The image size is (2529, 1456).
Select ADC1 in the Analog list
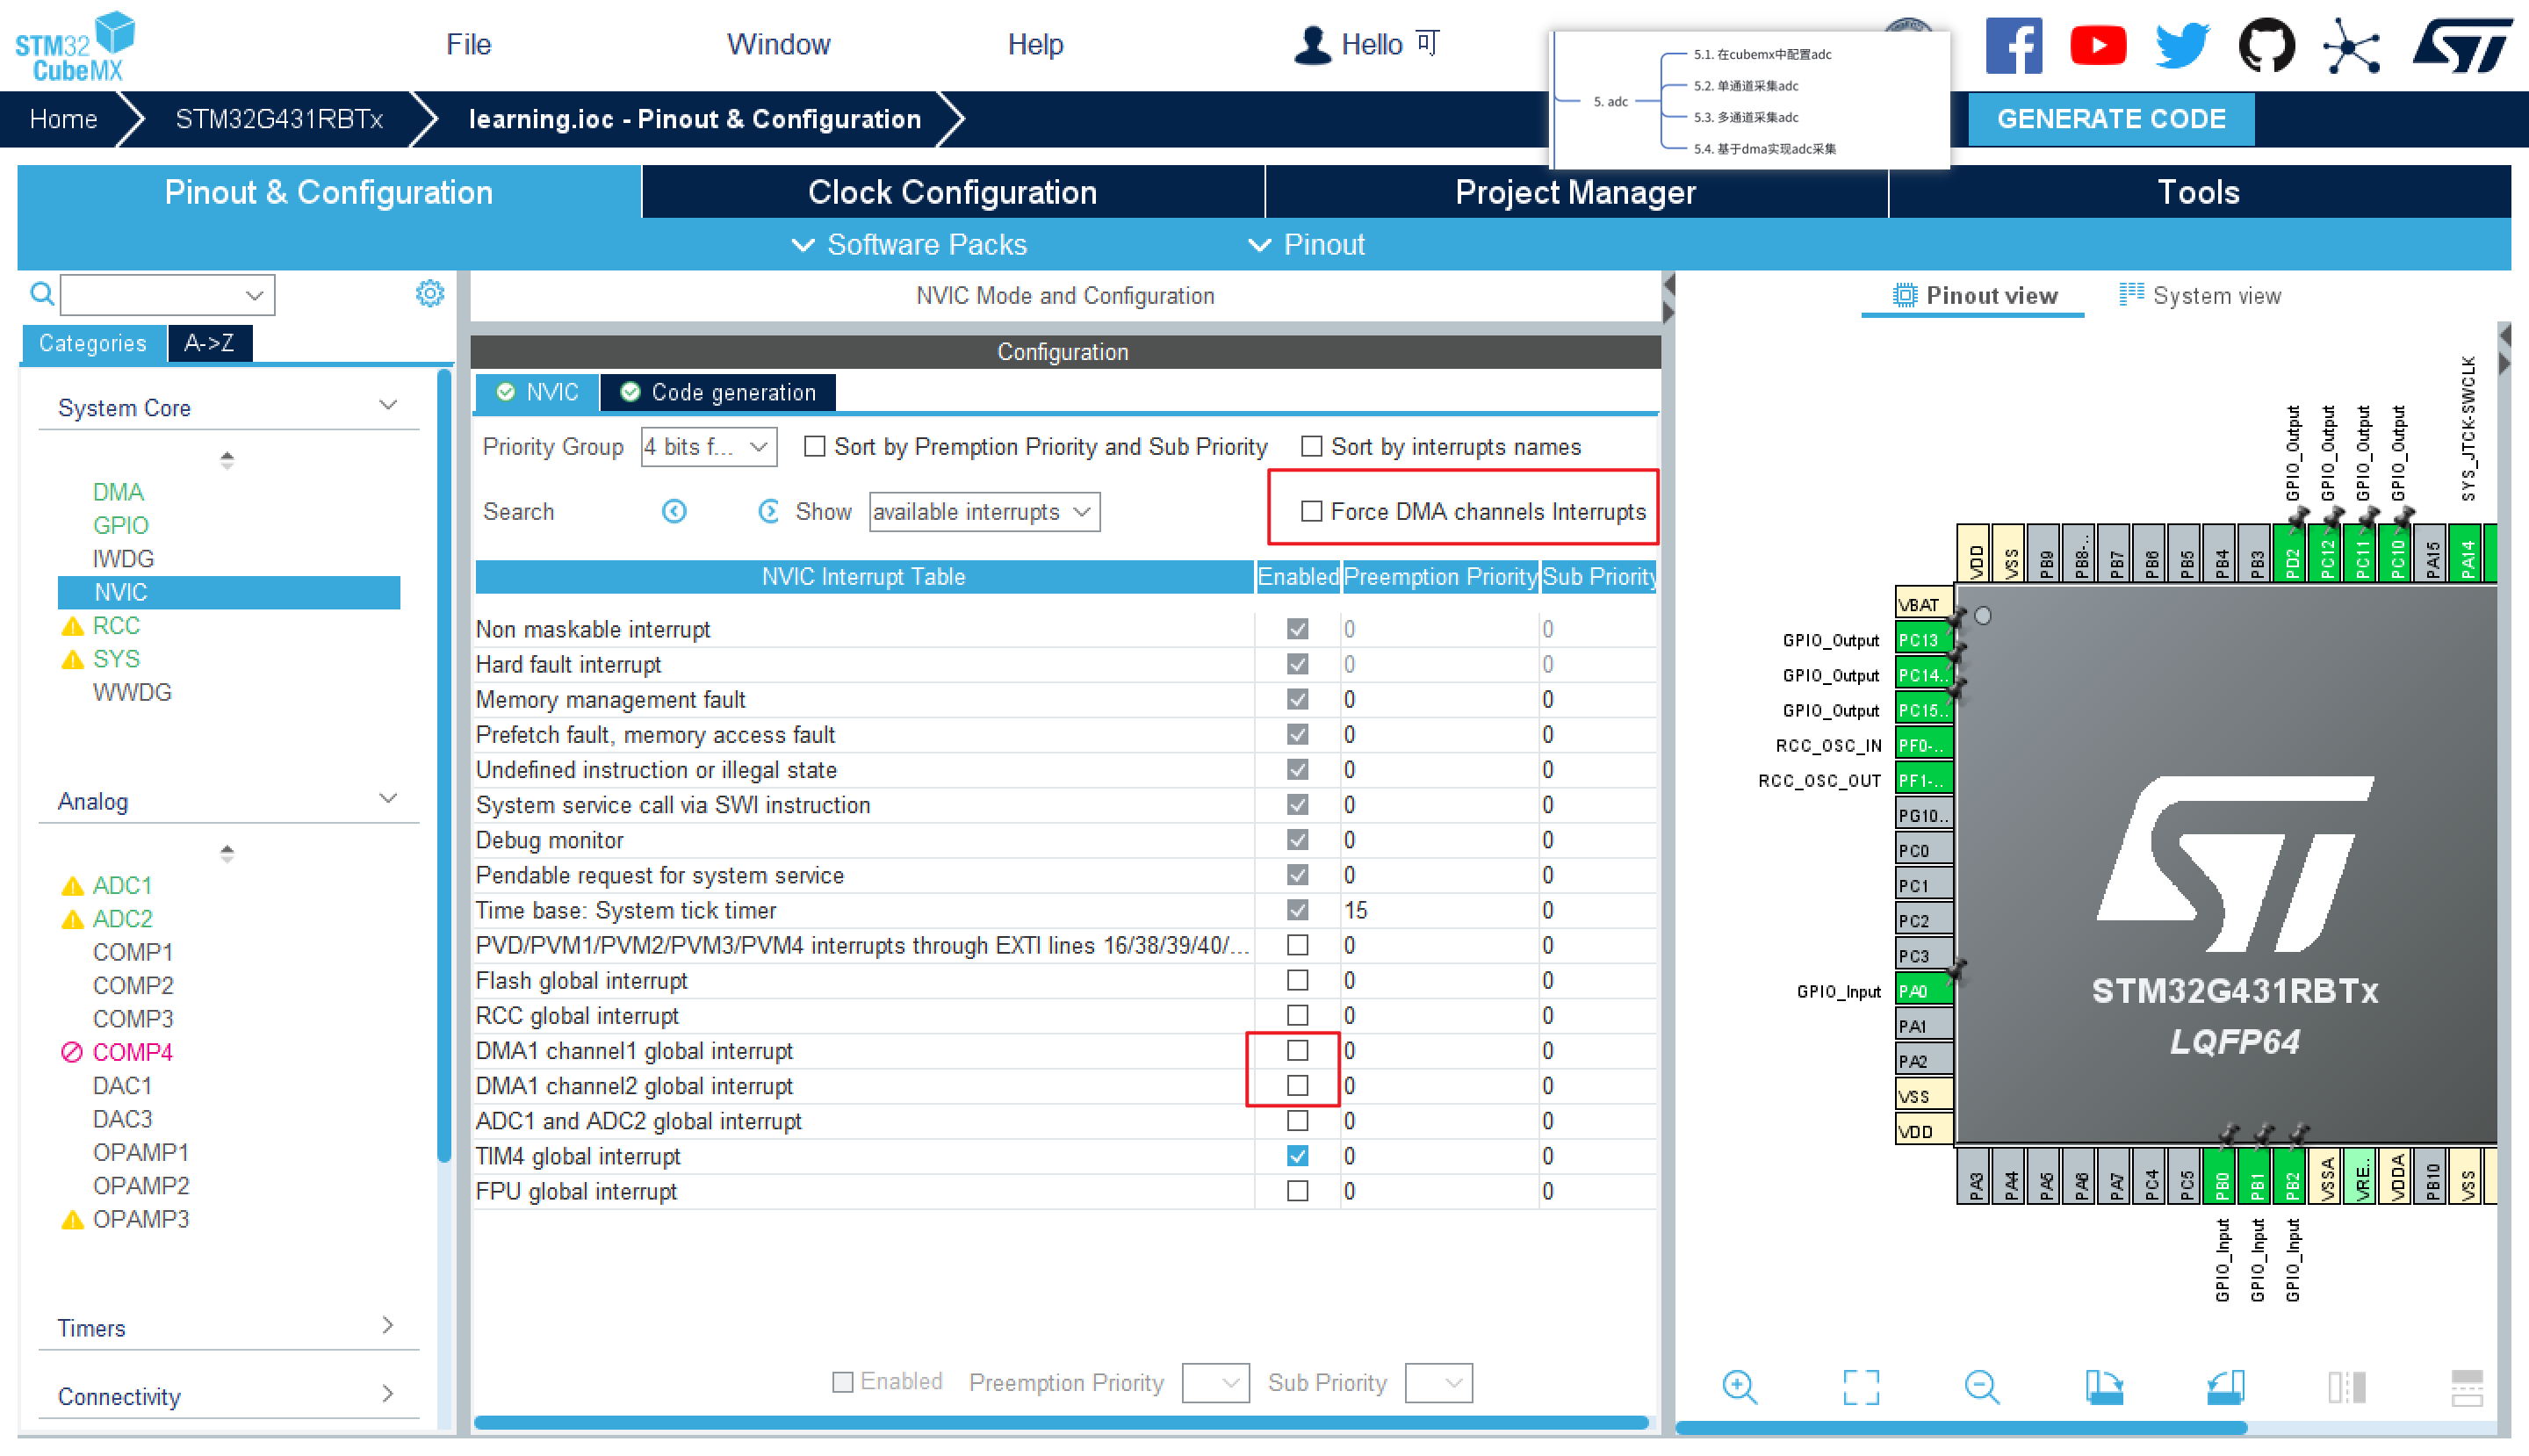(x=122, y=885)
